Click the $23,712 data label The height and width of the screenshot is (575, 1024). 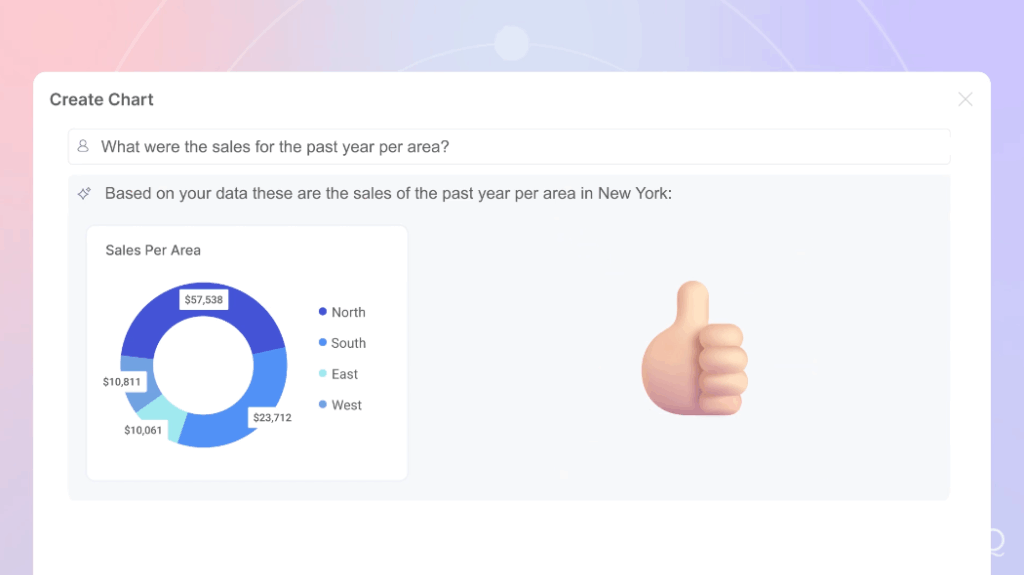coord(271,417)
